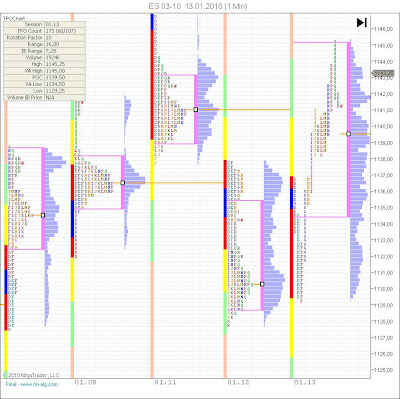Click the 1146,00 price axis label
This screenshot has width=400, height=399.
(383, 29)
